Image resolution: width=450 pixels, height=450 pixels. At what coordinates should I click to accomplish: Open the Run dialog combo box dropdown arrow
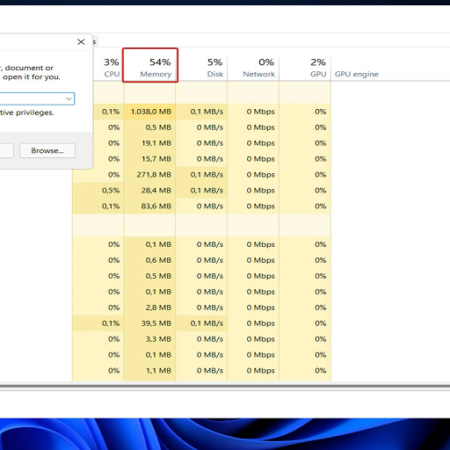(x=69, y=99)
